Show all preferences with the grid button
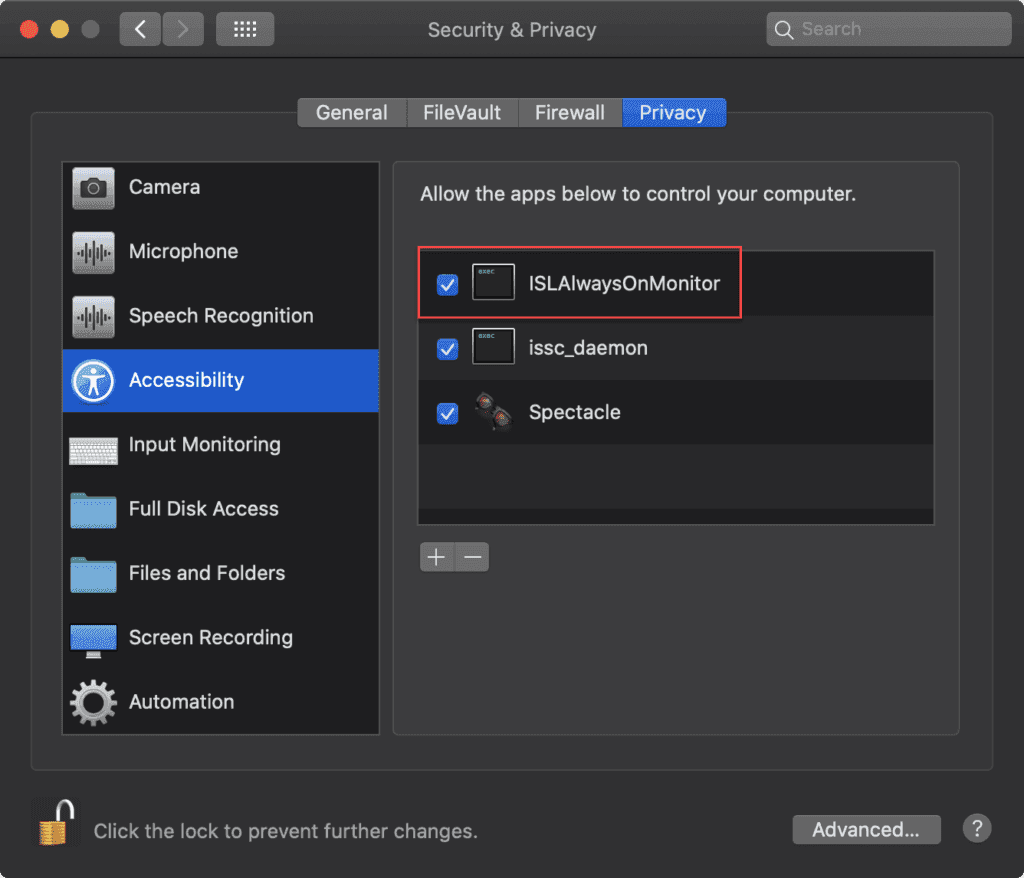The image size is (1024, 878). 245,29
